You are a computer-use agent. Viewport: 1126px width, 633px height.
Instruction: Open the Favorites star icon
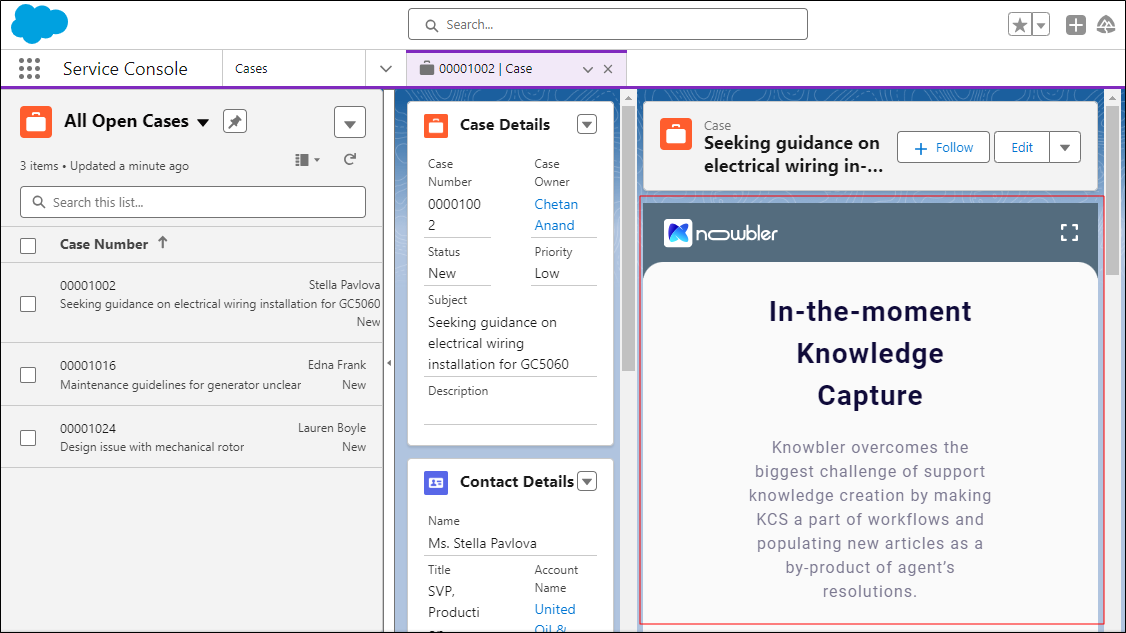click(x=1019, y=25)
